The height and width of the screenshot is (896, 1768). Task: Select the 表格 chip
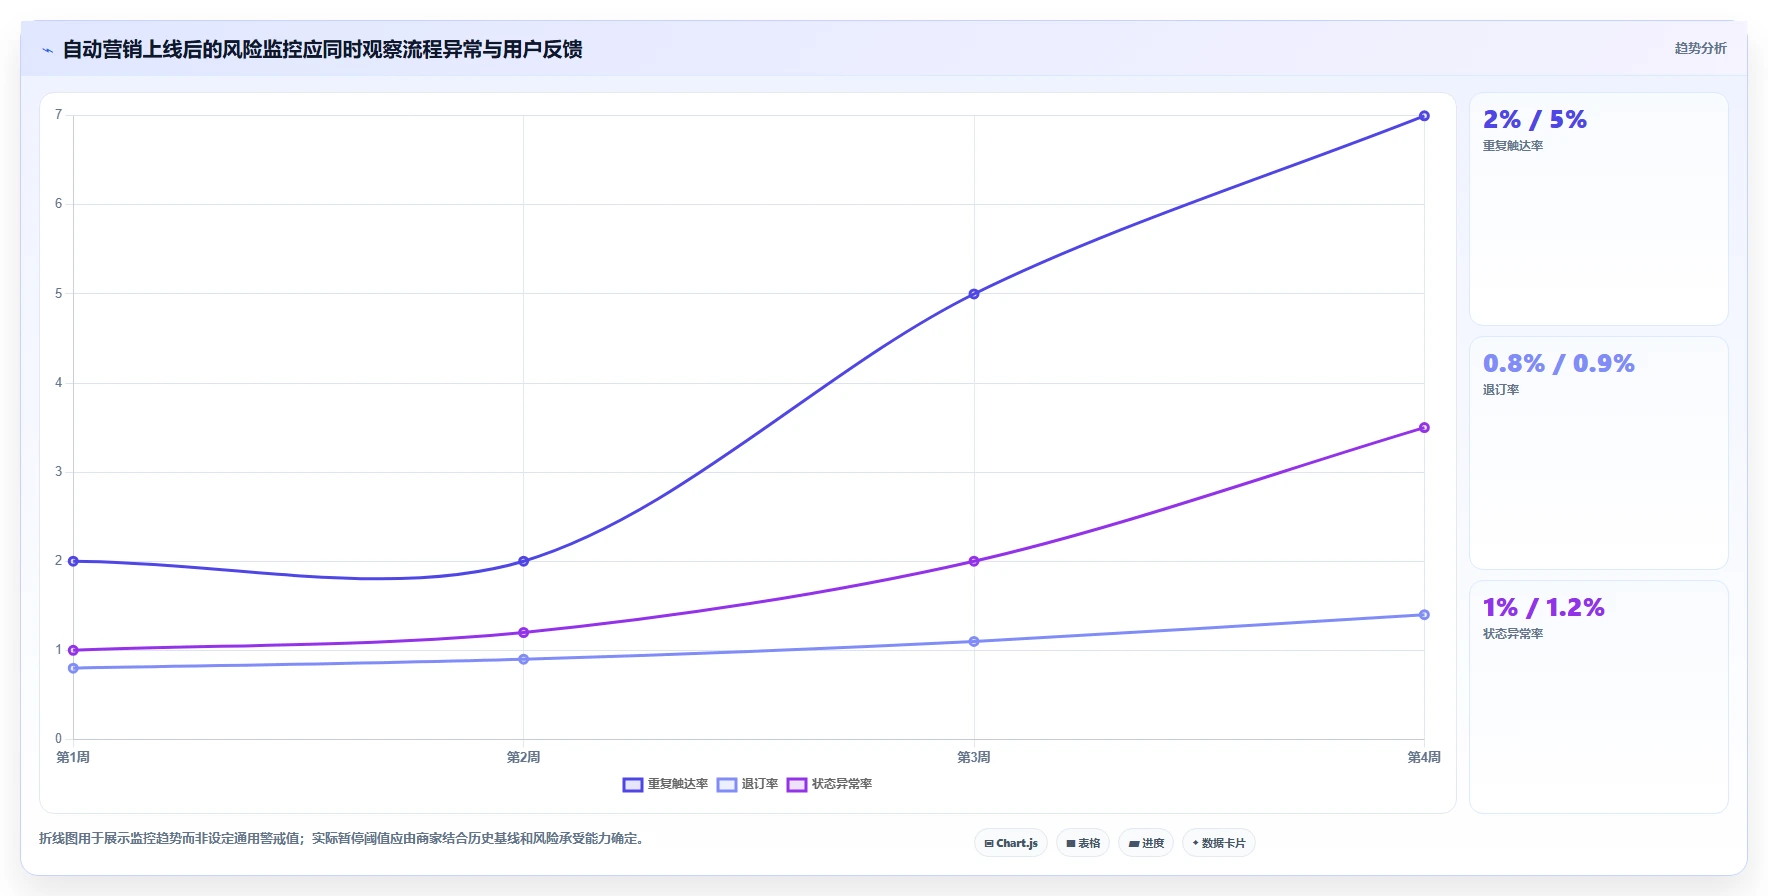click(1083, 843)
